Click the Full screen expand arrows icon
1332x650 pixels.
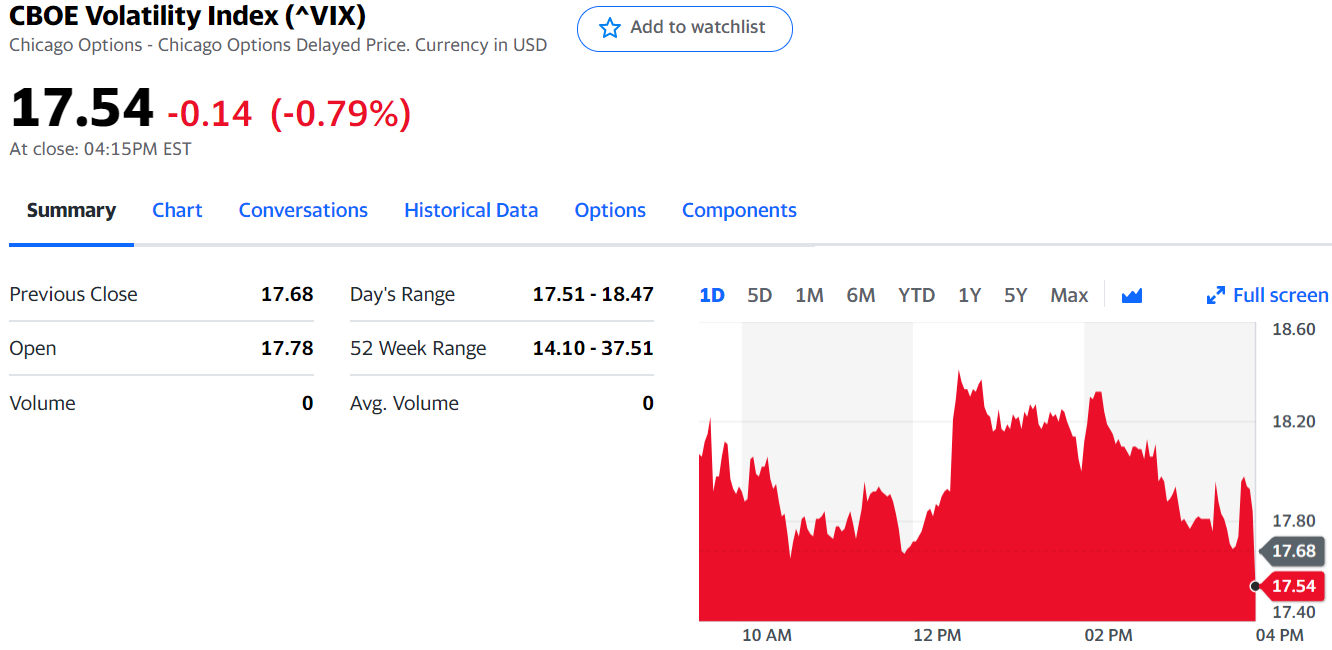coord(1216,295)
